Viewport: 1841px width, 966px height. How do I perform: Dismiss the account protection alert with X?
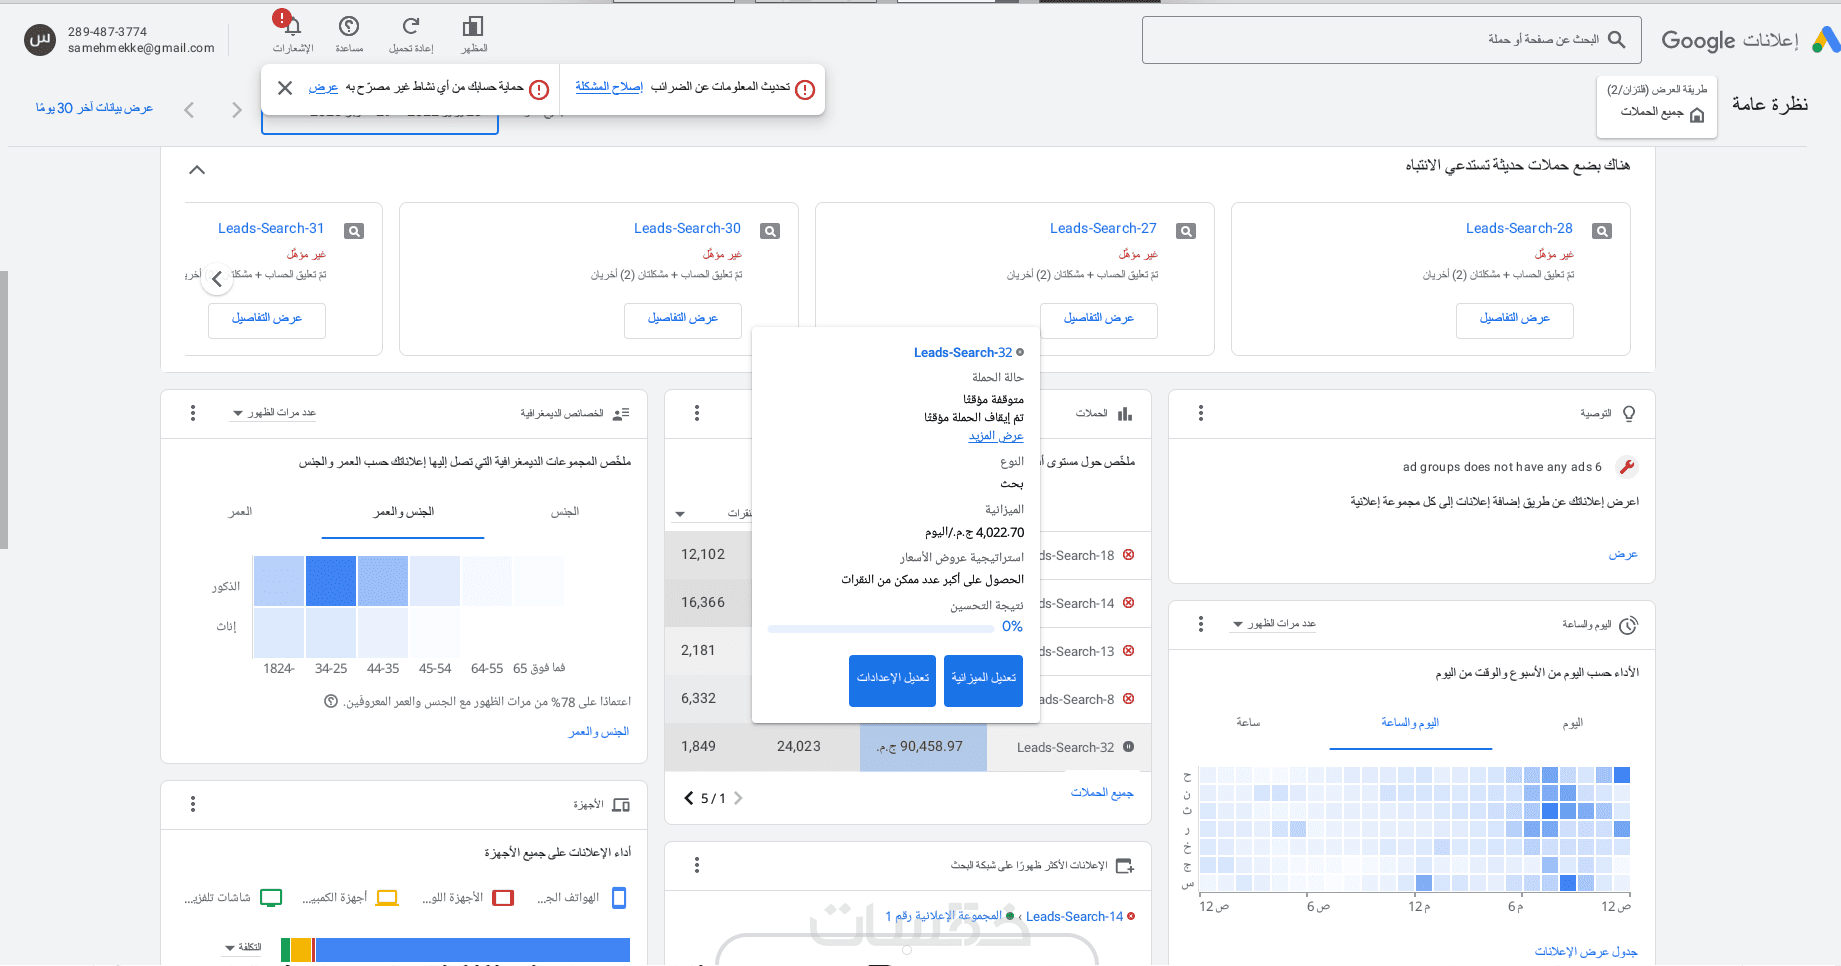coord(285,88)
